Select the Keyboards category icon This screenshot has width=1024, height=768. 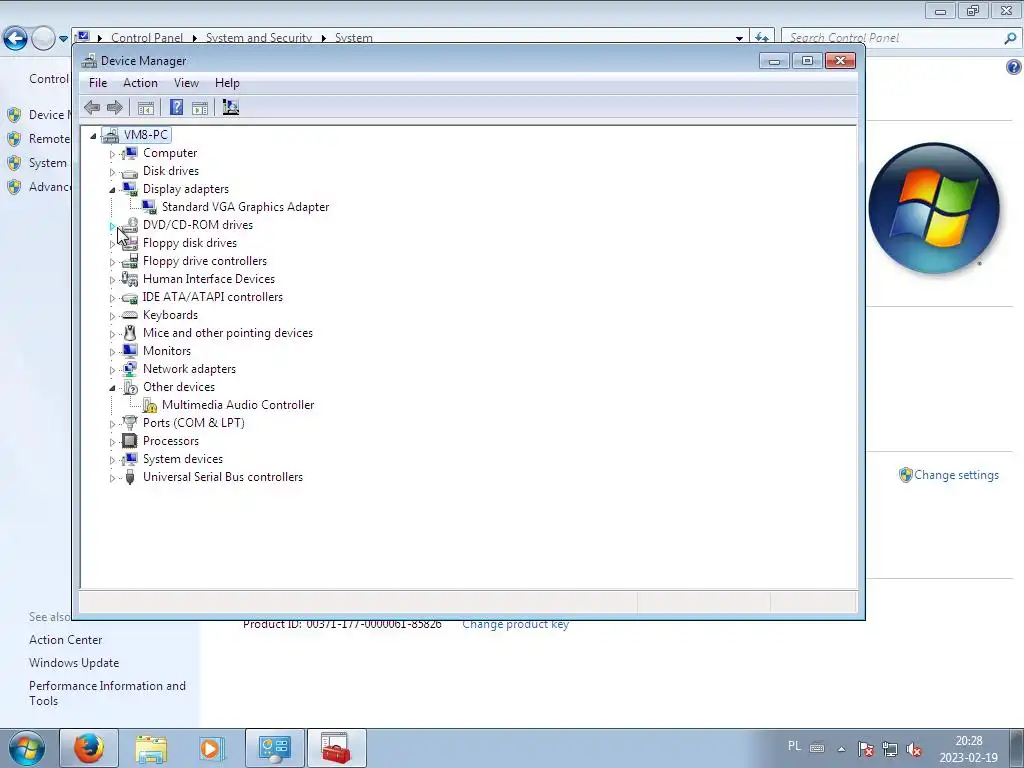130,315
